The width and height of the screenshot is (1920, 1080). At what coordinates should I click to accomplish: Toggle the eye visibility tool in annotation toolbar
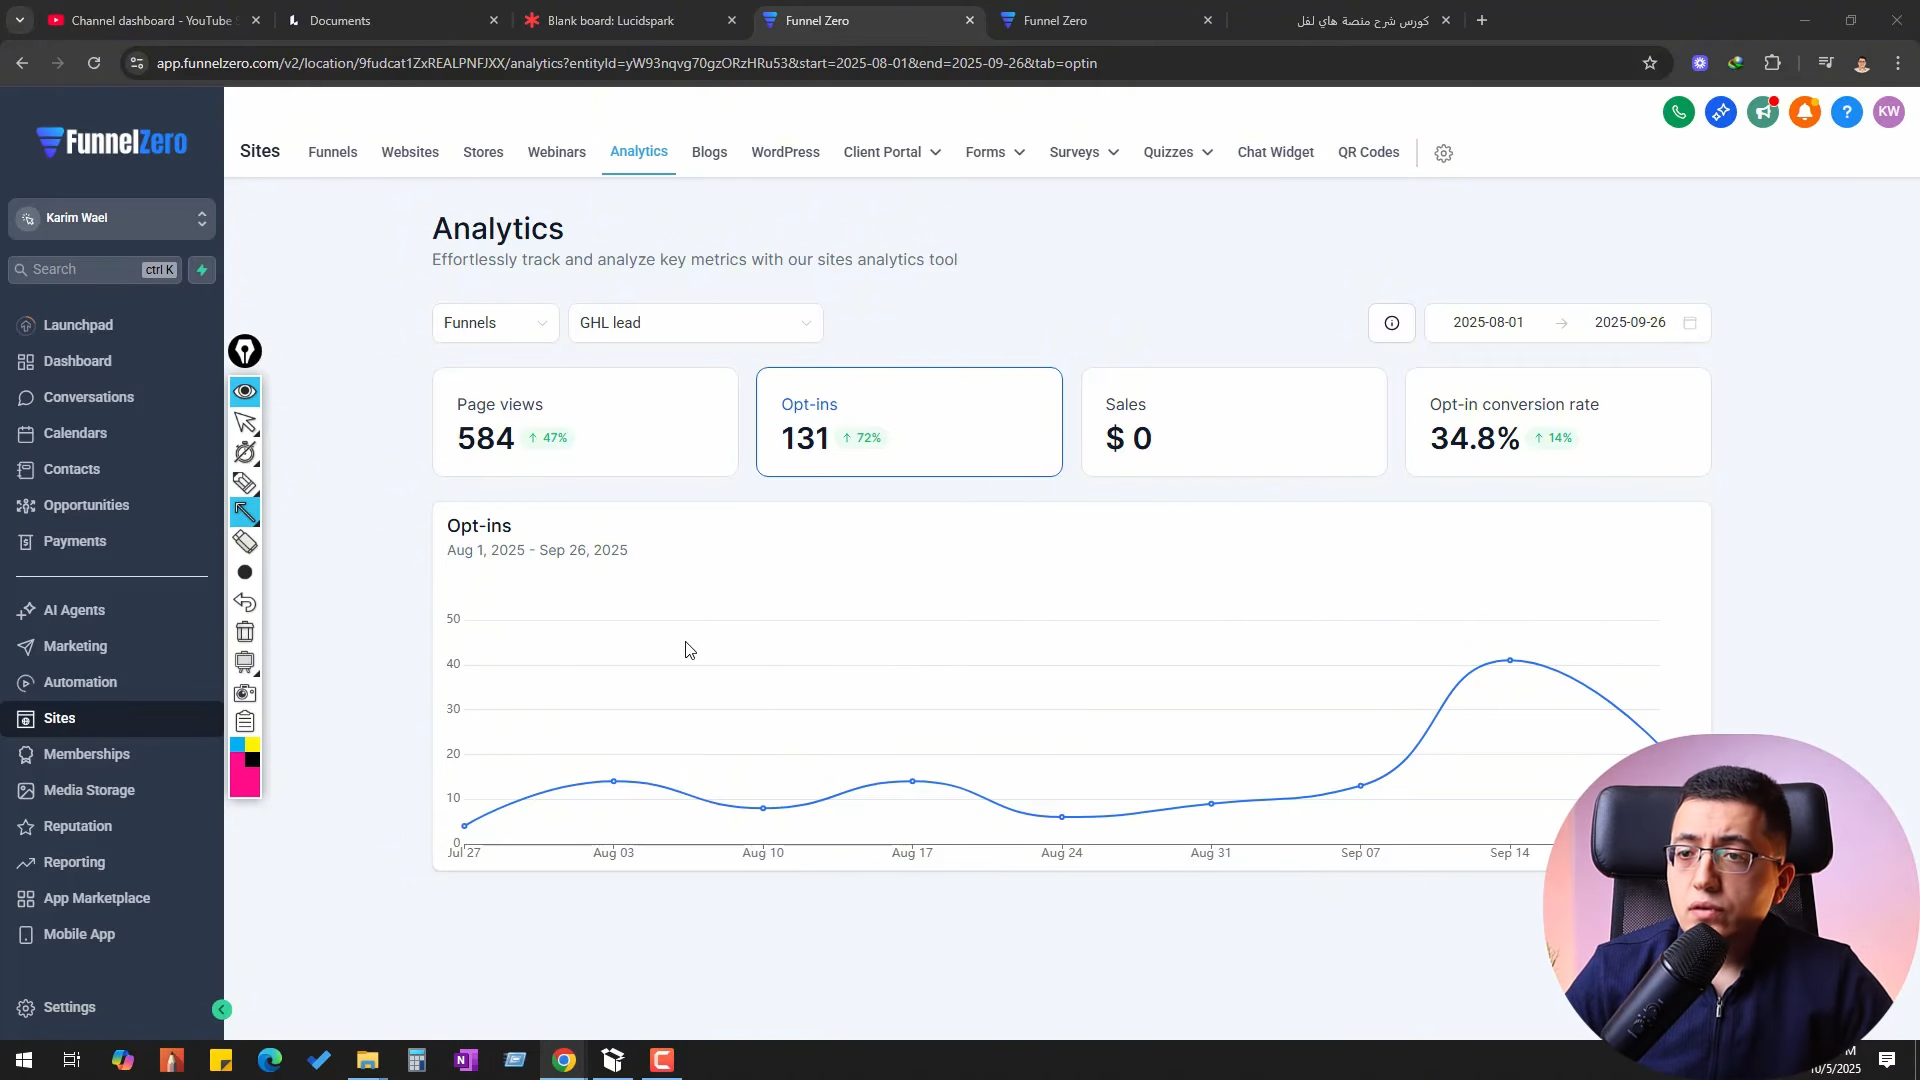(245, 391)
